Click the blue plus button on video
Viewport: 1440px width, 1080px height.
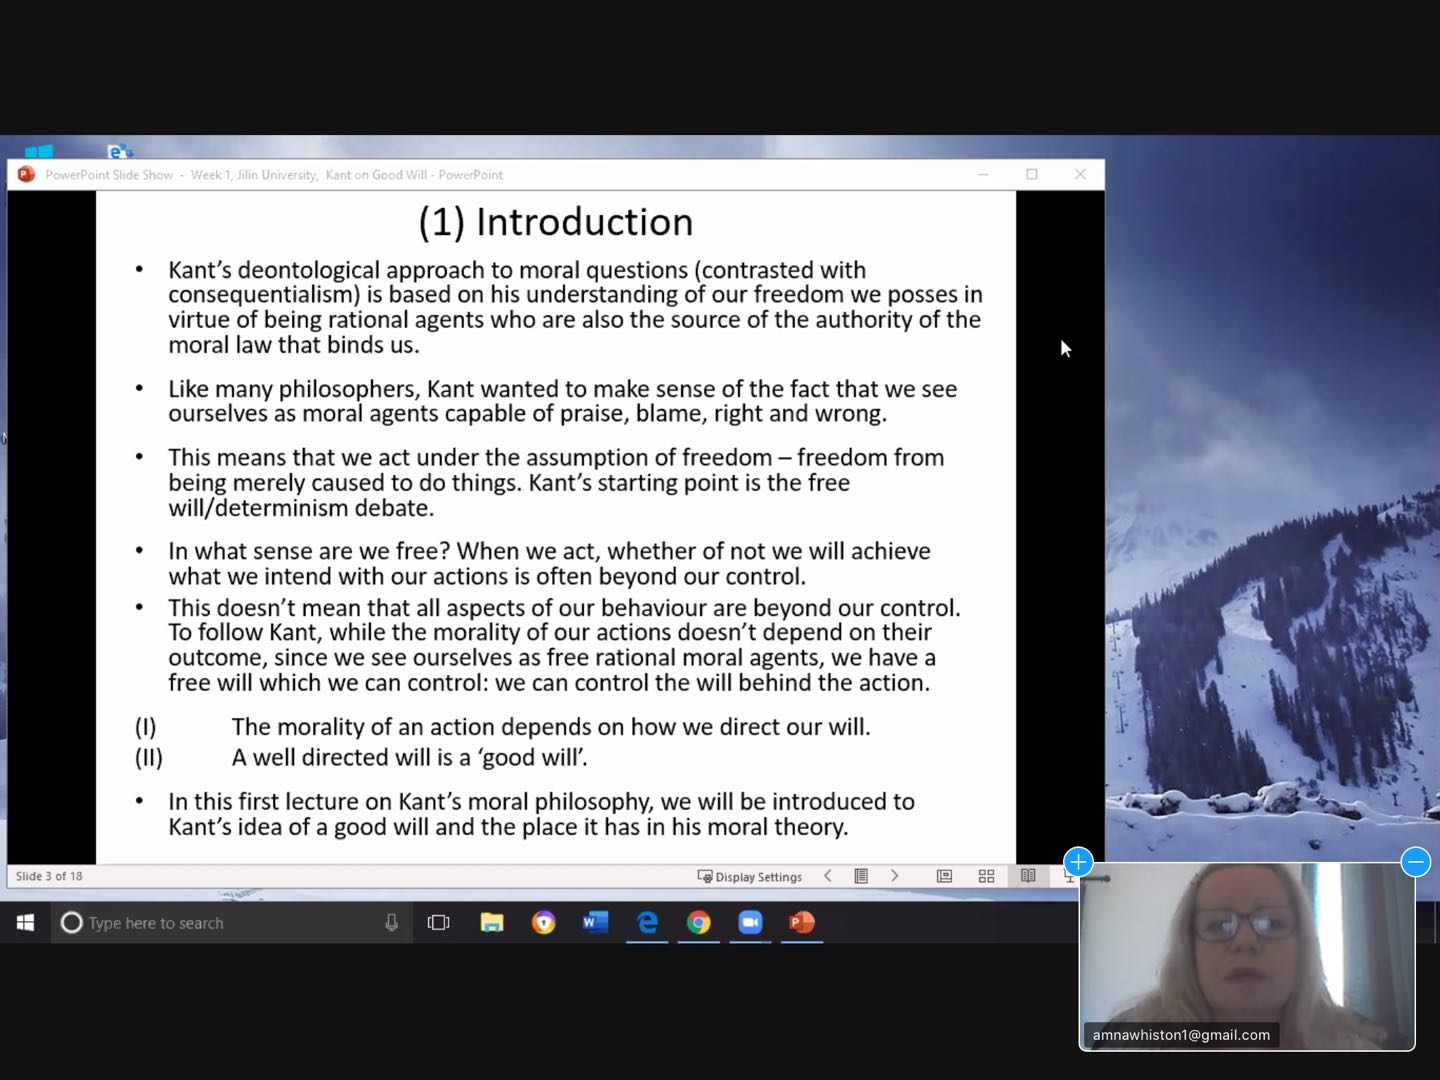1078,861
